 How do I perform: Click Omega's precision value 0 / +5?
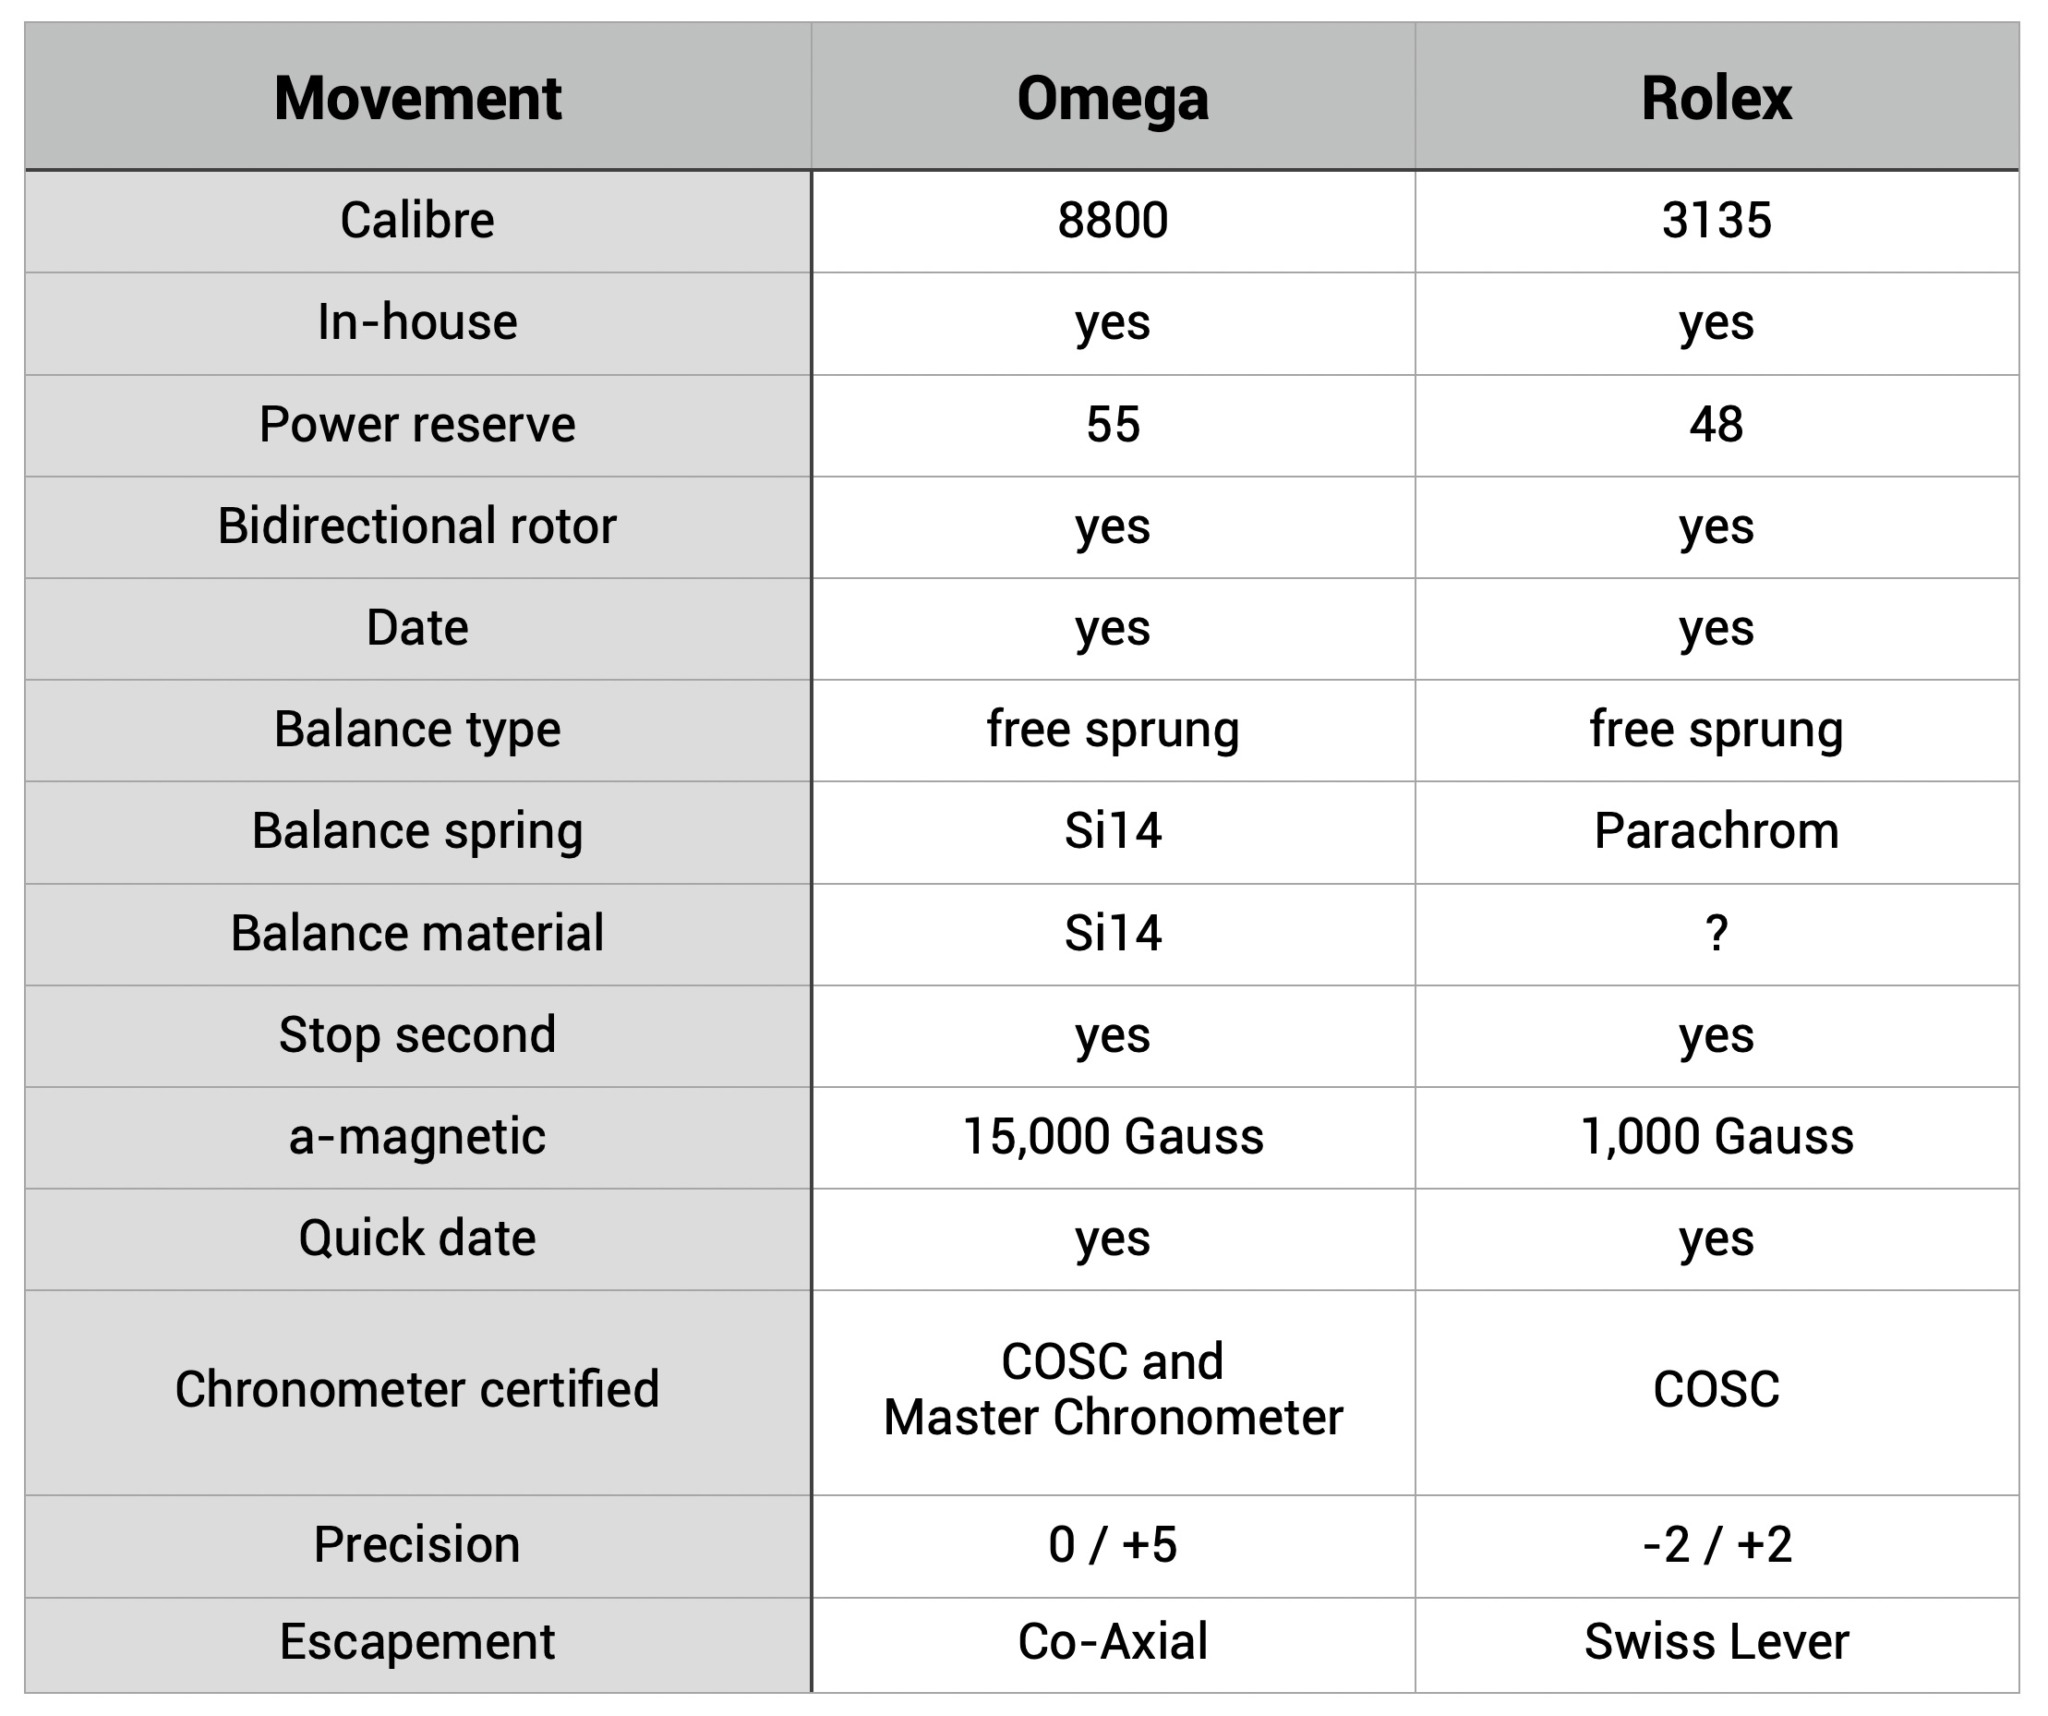click(x=1112, y=1544)
